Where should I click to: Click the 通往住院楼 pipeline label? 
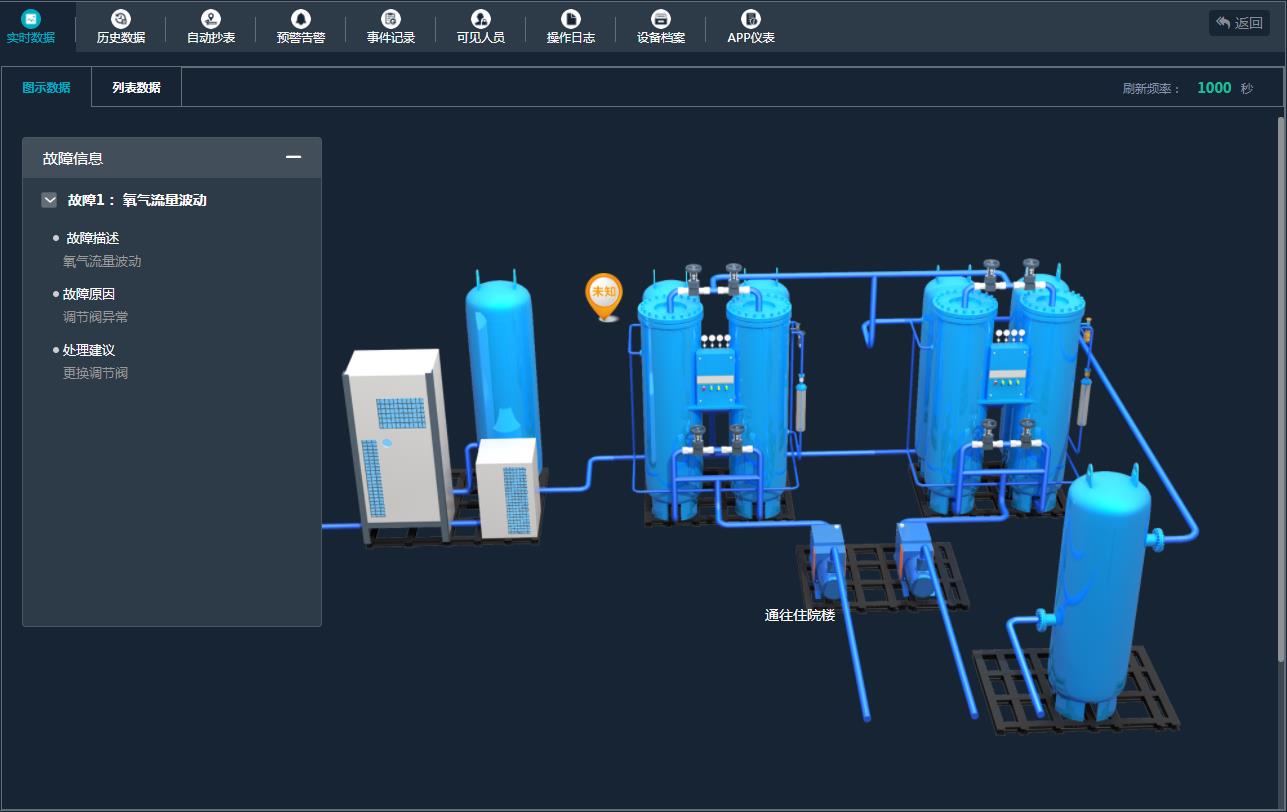coord(799,615)
